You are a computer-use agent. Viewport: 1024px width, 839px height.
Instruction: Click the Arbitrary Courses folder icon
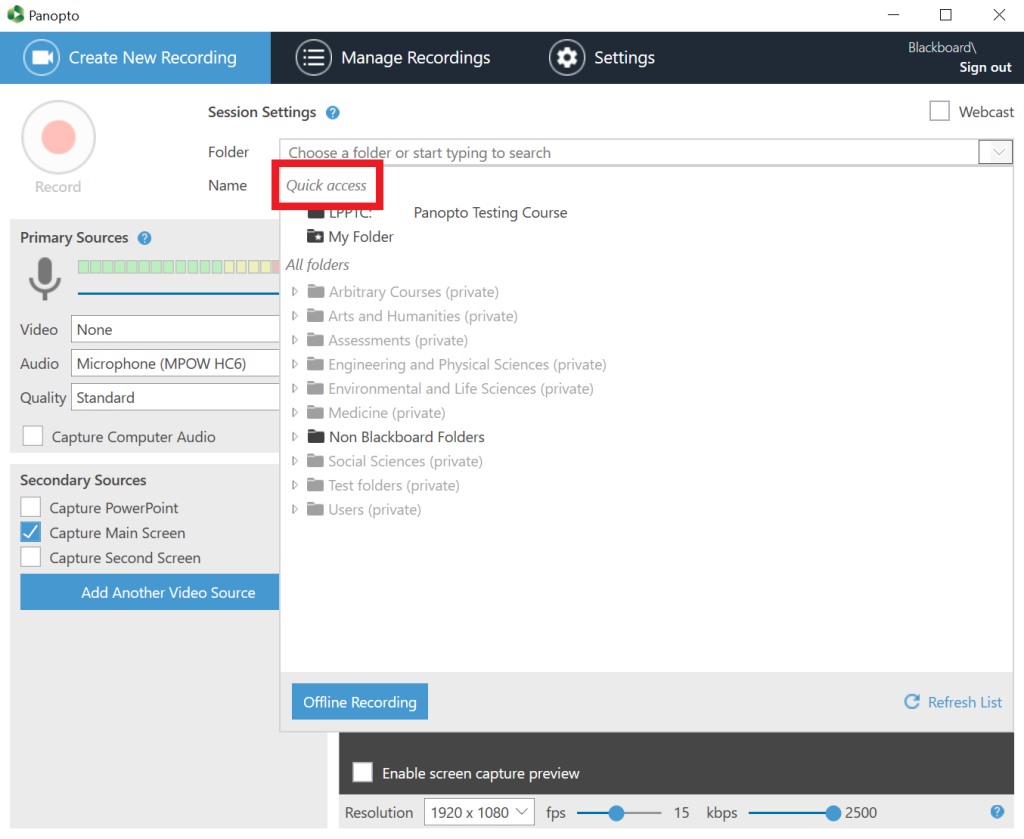(x=316, y=291)
